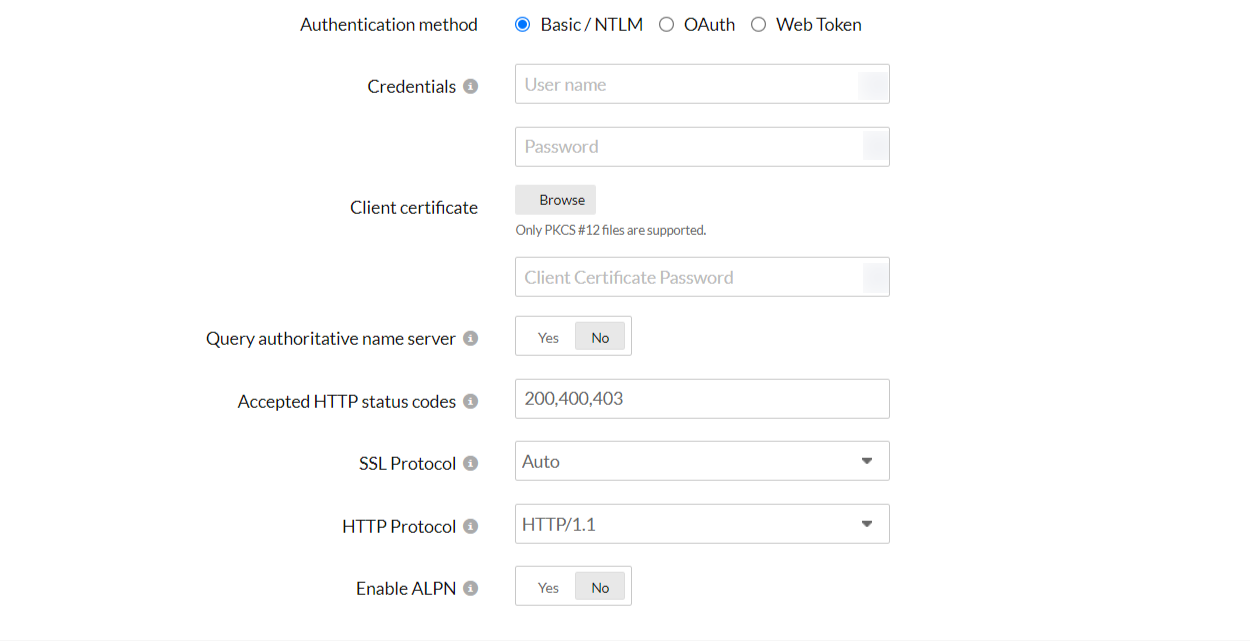1250x641 pixels.
Task: Click the SSL Protocol info icon
Action: coord(470,464)
